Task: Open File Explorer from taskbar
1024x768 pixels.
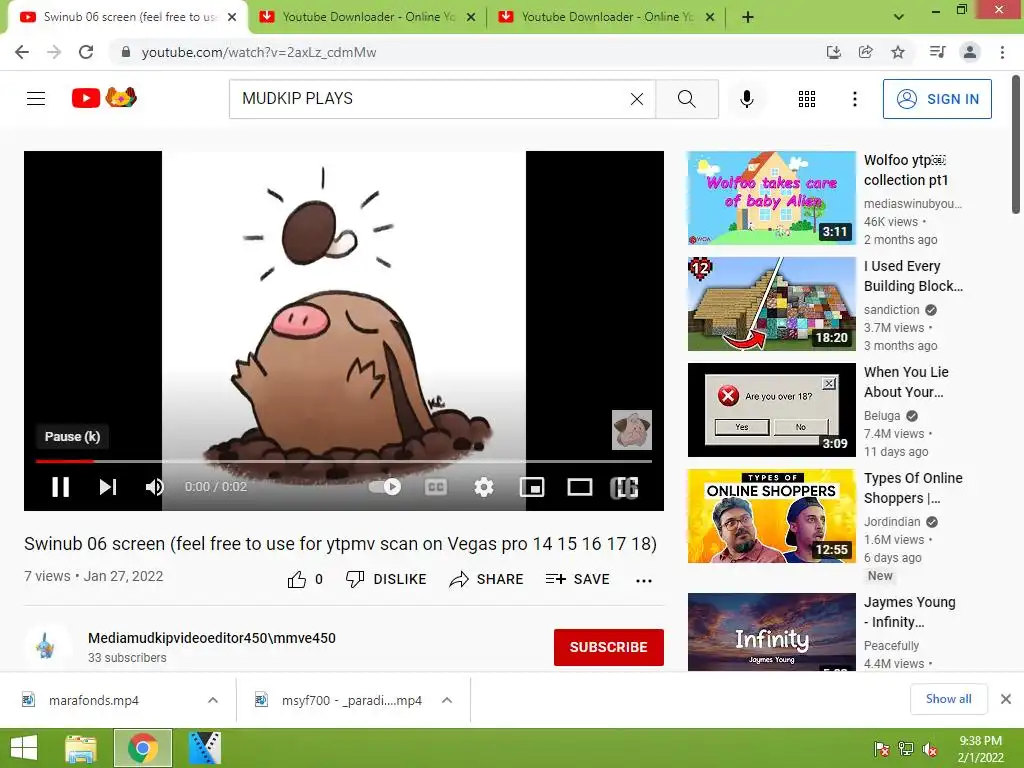Action: (x=81, y=748)
